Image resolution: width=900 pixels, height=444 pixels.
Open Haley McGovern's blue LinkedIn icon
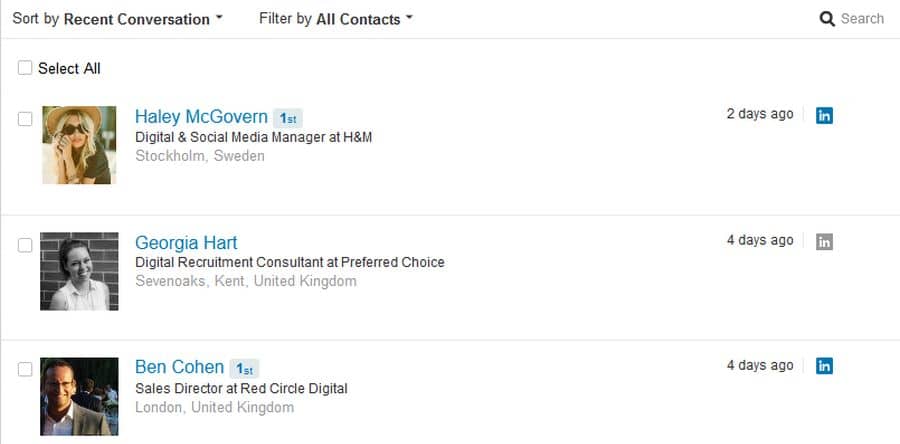(x=824, y=115)
